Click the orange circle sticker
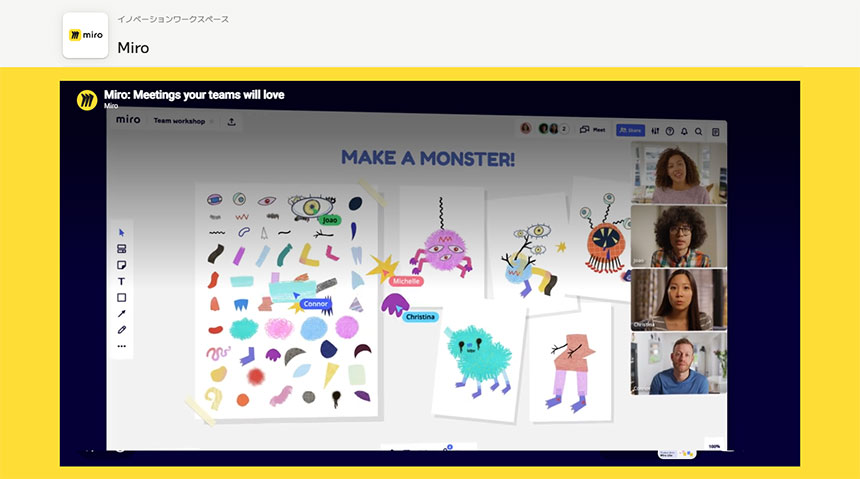This screenshot has width=860, height=479. point(242,400)
